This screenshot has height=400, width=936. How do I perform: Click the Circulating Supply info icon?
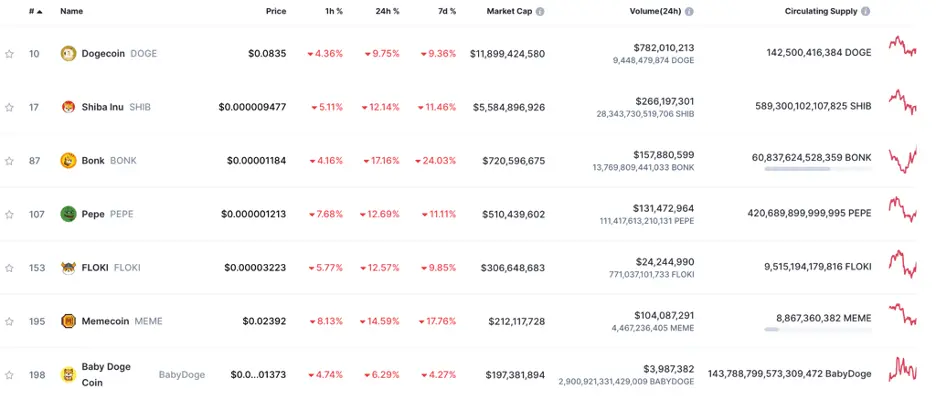(865, 12)
